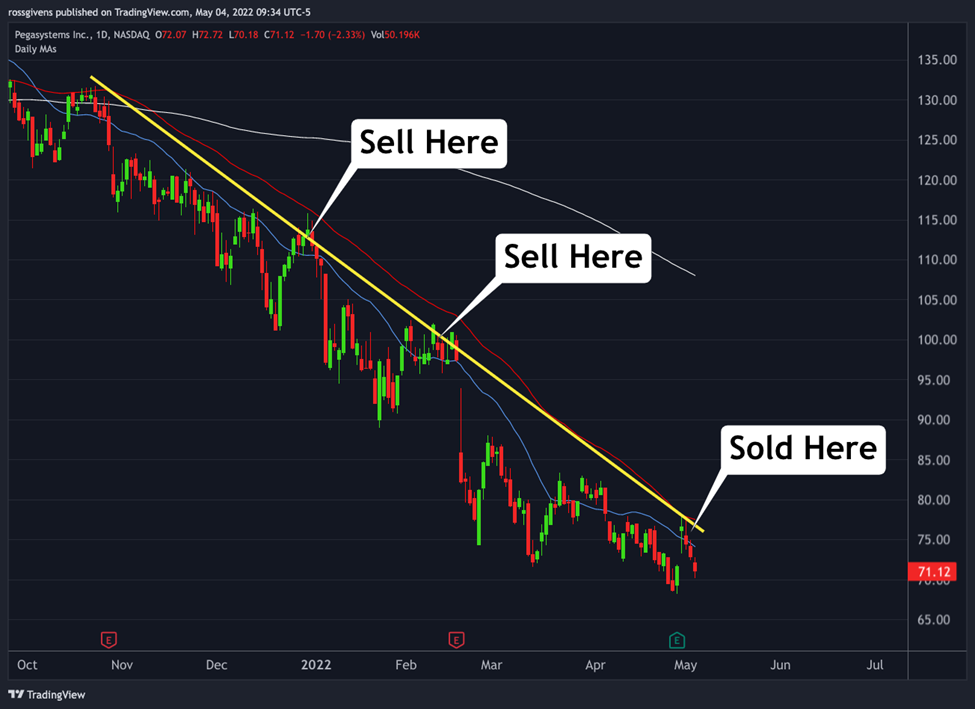975x709 pixels.
Task: Click the 'Daily MAs' indicator label
Action: [35, 49]
